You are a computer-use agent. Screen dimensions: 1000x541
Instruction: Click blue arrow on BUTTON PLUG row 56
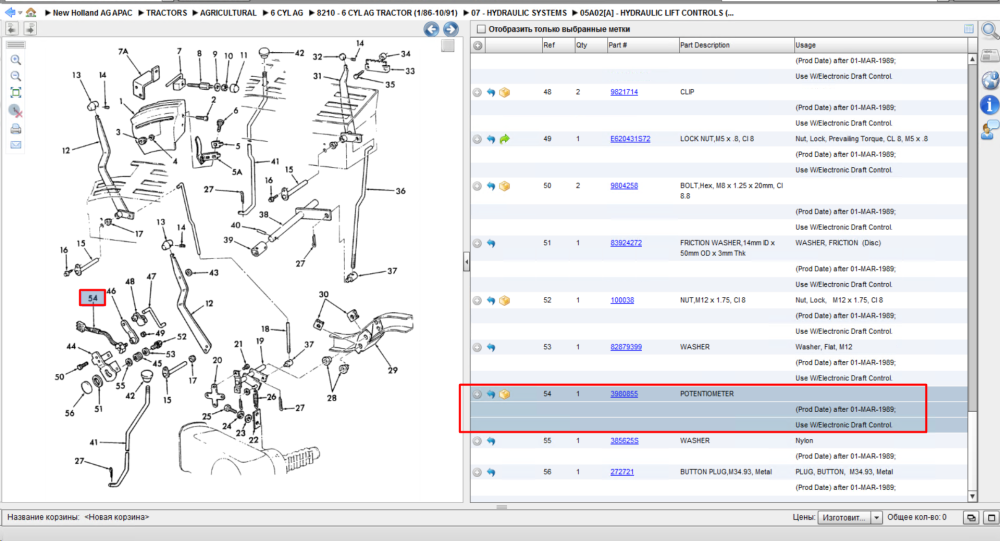(x=490, y=473)
